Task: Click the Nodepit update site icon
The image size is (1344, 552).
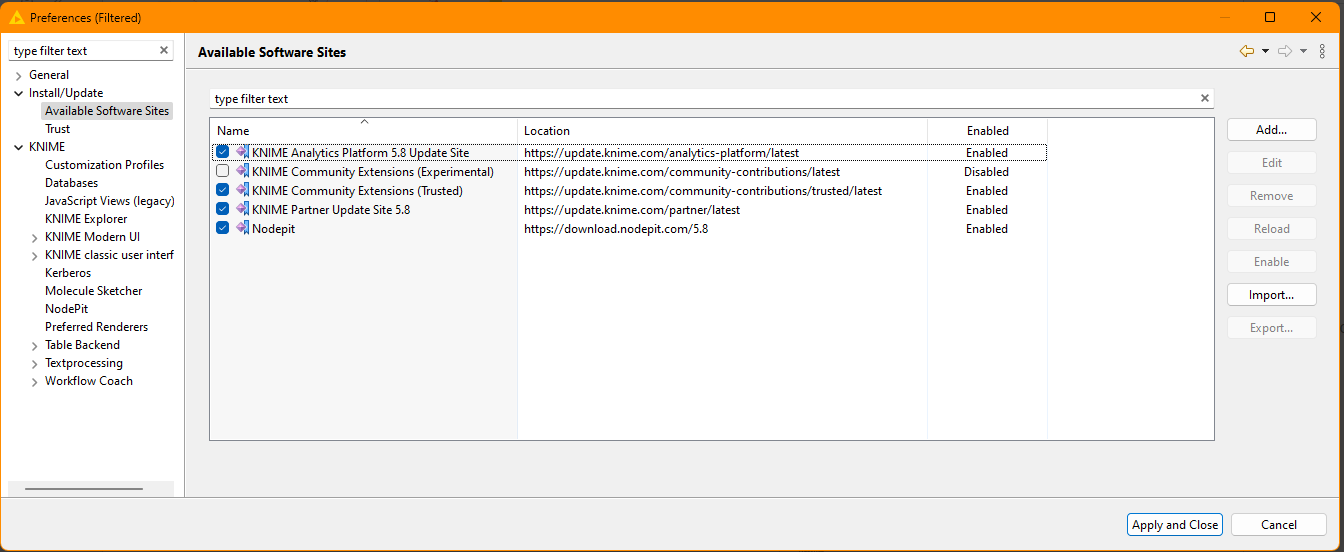Action: (242, 228)
